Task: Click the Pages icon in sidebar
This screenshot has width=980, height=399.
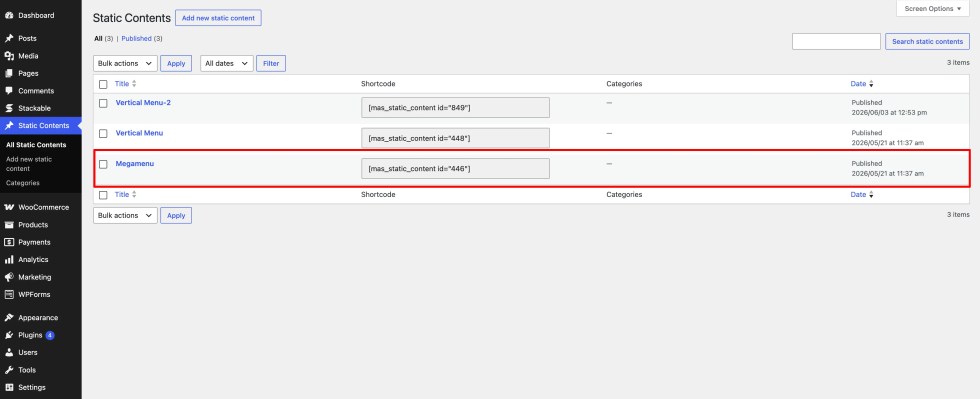Action: click(9, 73)
